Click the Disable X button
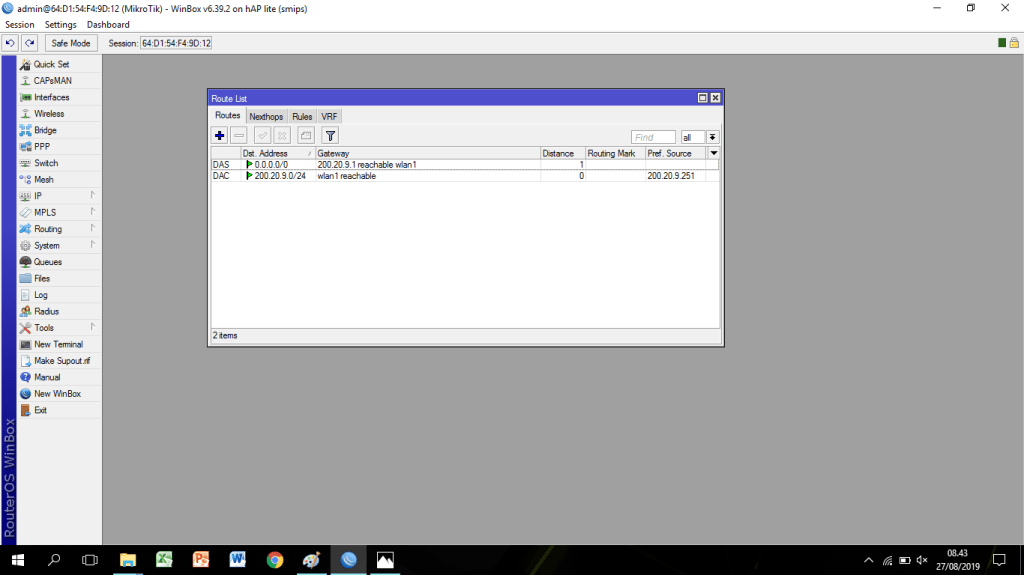The width and height of the screenshot is (1024, 575). (x=283, y=135)
